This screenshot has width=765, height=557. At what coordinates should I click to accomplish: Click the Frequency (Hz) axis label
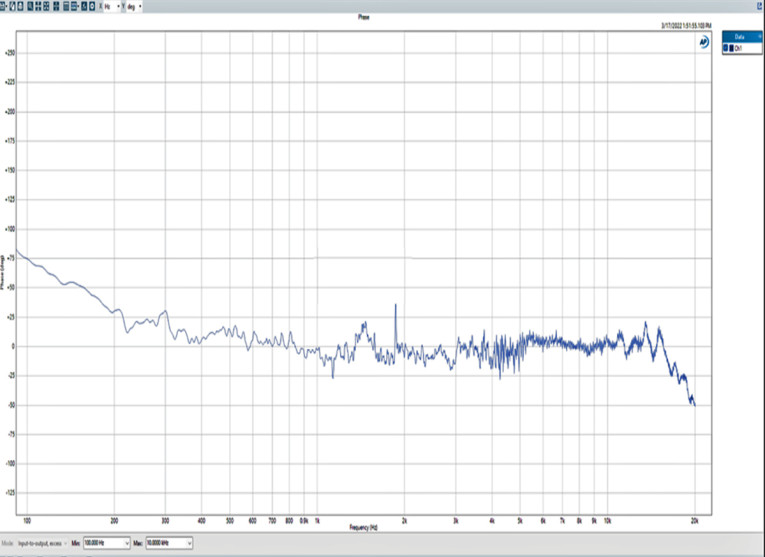(x=363, y=527)
